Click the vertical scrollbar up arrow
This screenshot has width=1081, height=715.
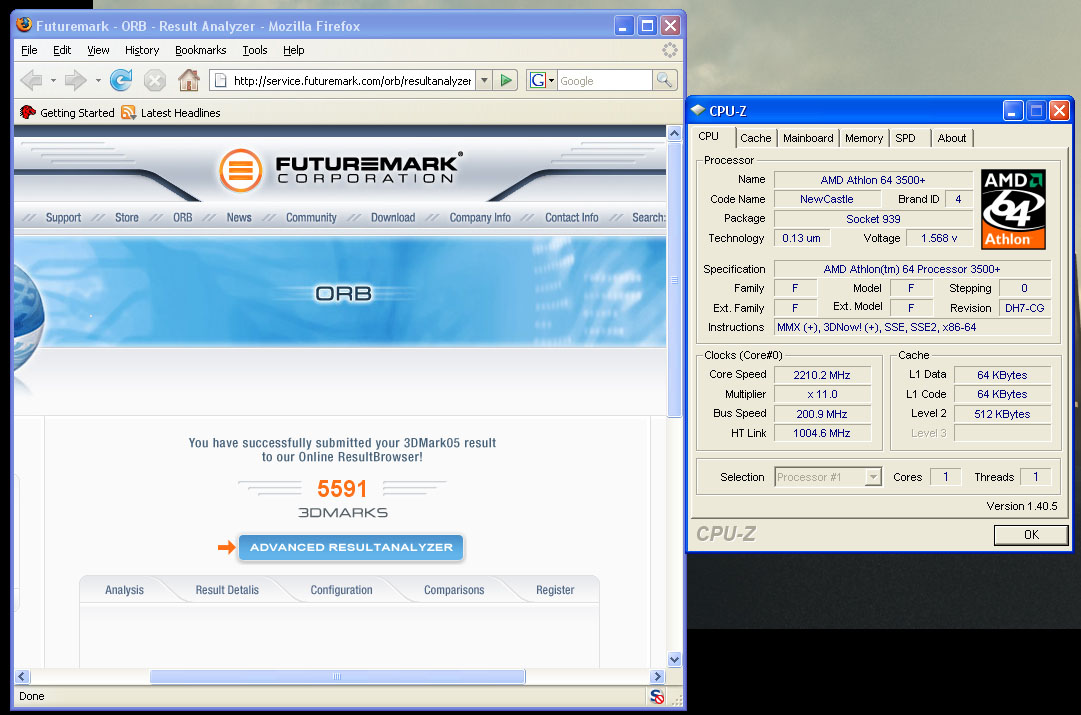674,134
